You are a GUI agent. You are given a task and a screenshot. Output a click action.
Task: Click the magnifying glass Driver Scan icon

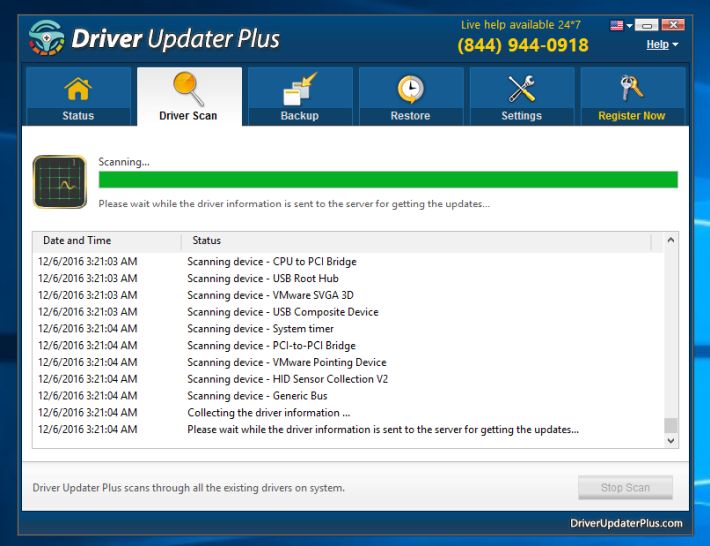[188, 89]
